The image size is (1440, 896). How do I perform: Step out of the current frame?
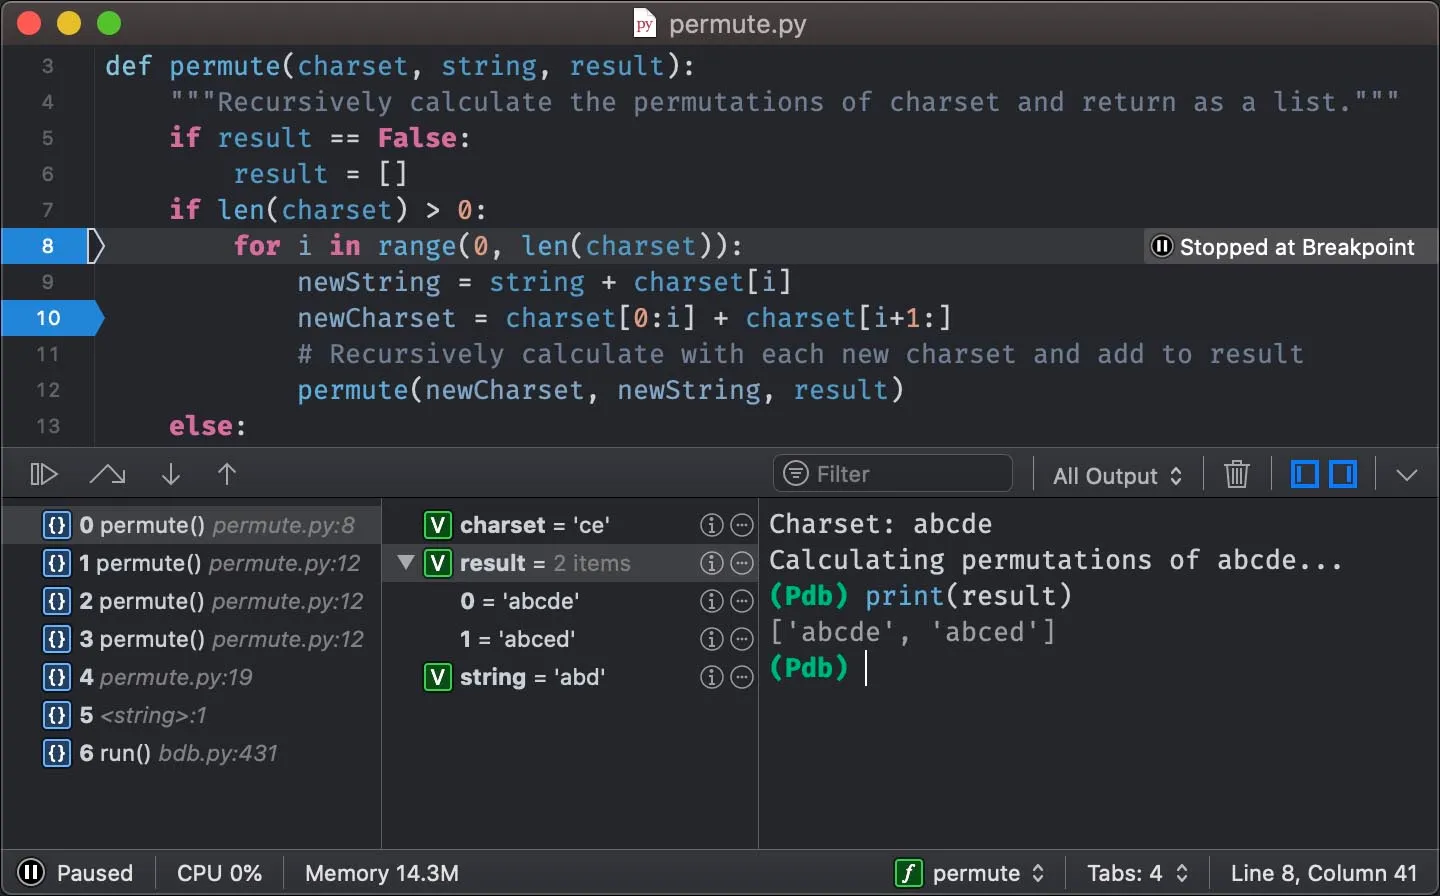pos(227,474)
